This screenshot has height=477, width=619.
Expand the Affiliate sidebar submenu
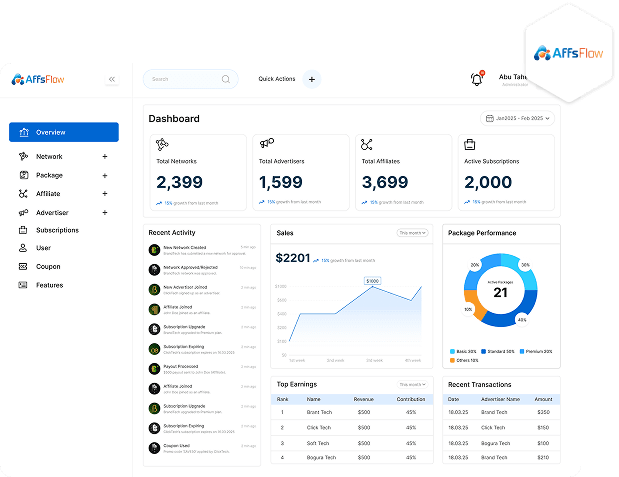[104, 194]
